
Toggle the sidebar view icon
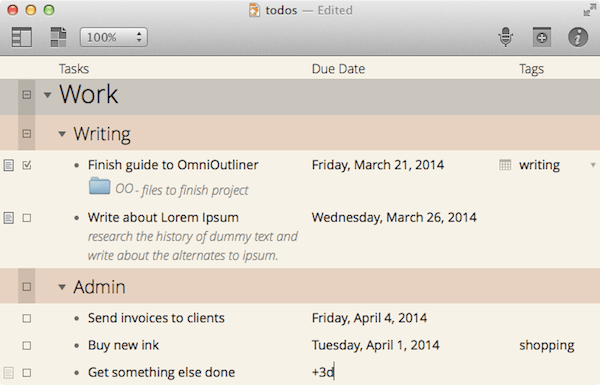(x=22, y=38)
